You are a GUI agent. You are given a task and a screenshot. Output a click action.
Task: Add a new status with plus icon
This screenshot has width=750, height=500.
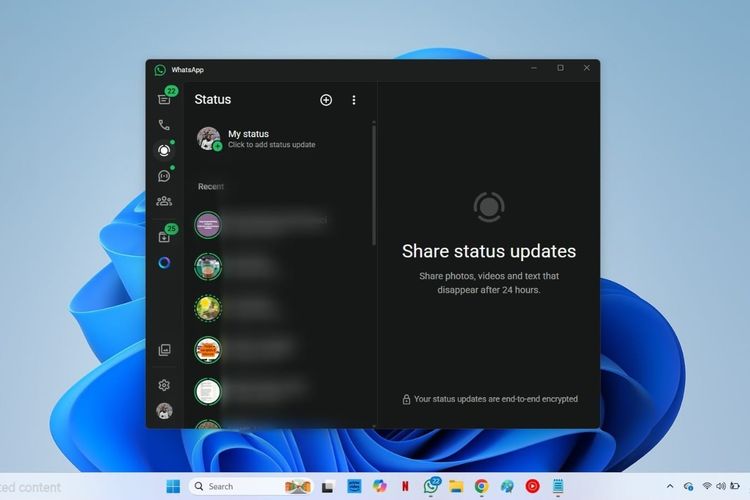pyautogui.click(x=326, y=100)
